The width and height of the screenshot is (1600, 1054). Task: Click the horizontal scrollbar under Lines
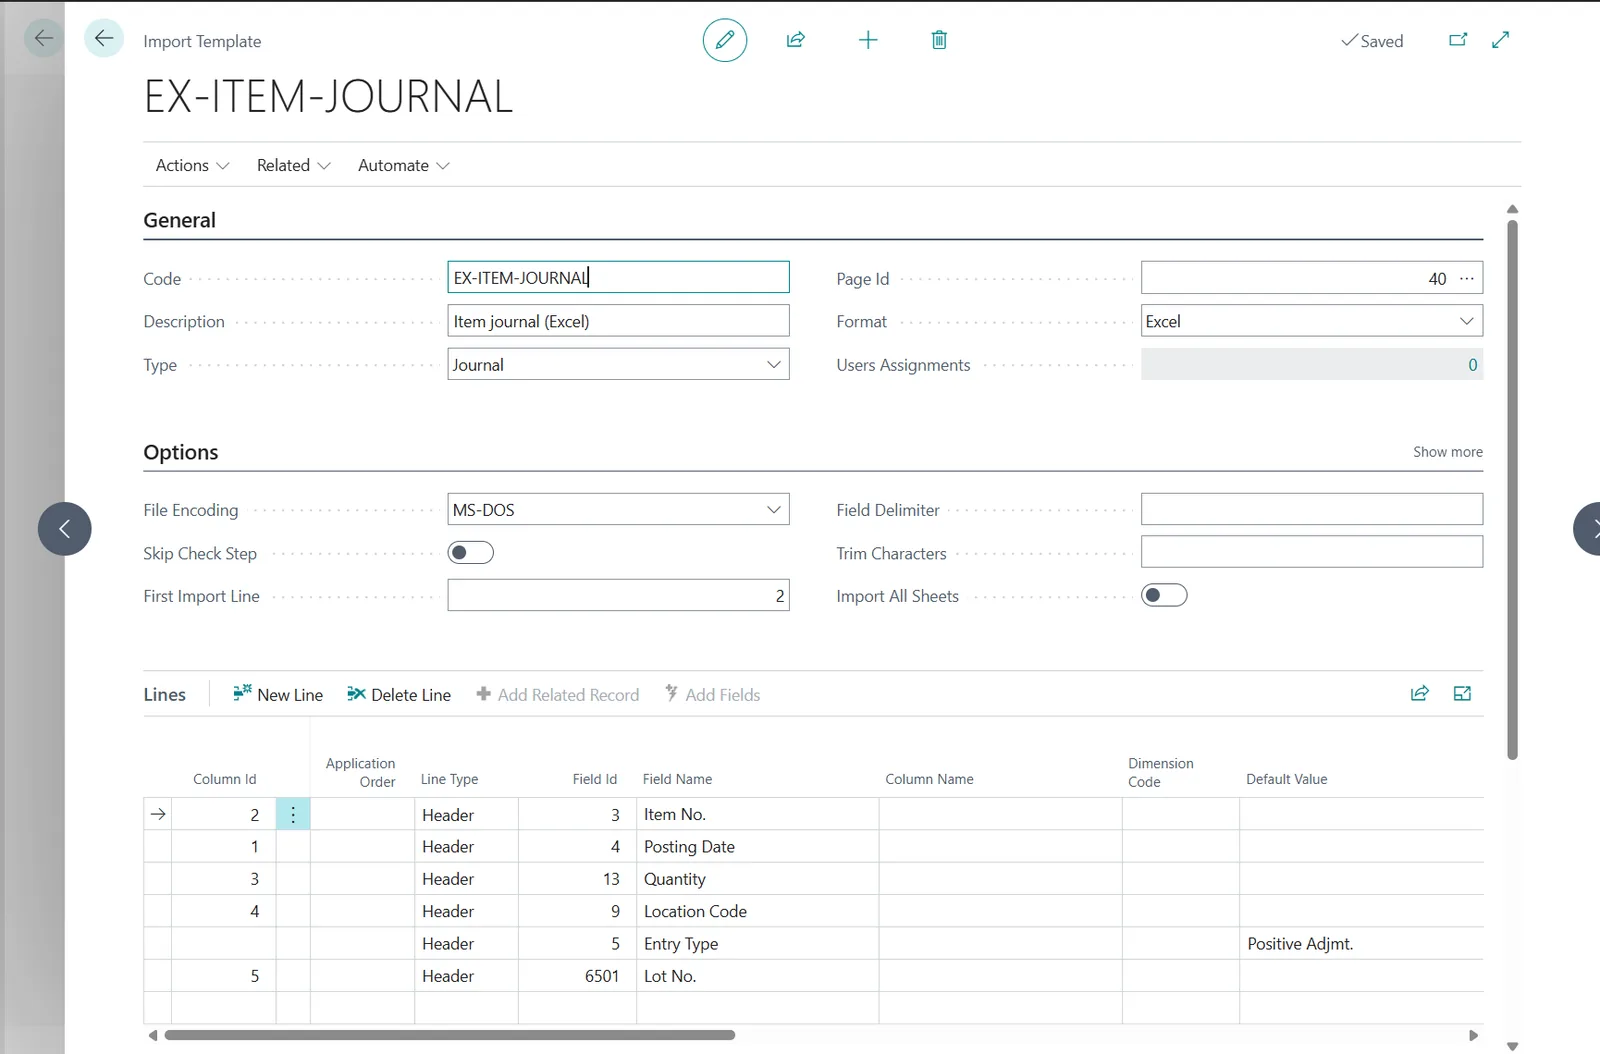450,1035
